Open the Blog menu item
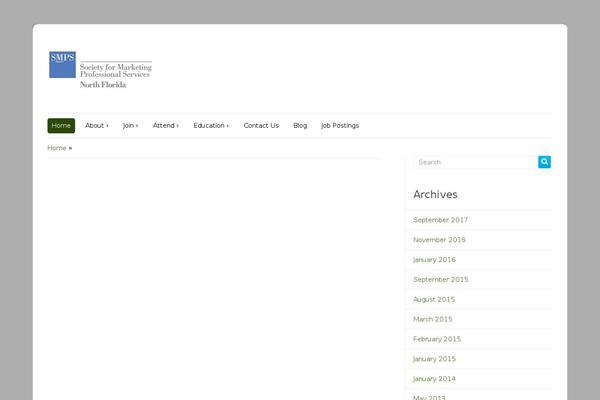The image size is (600, 400). pyautogui.click(x=300, y=126)
